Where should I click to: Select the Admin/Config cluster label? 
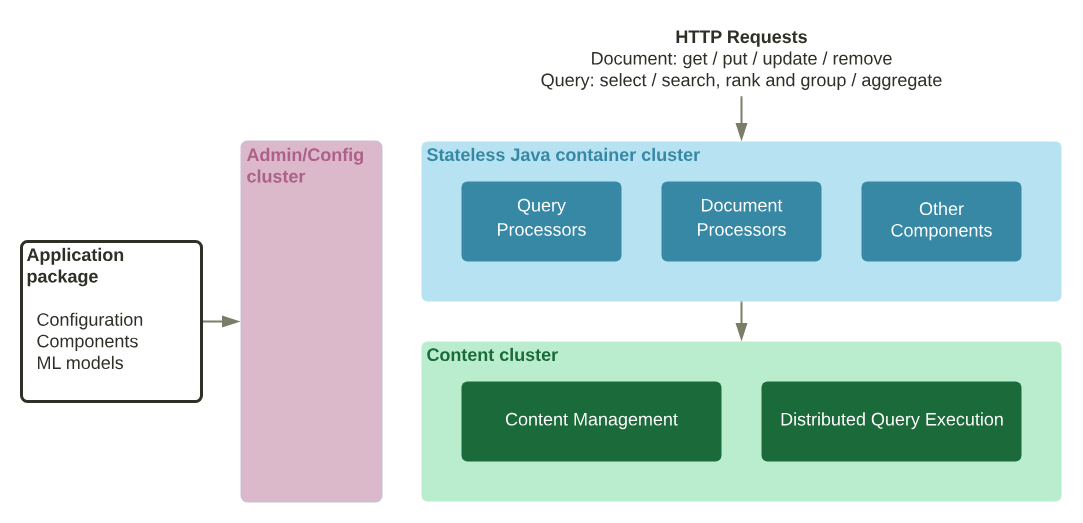(305, 166)
